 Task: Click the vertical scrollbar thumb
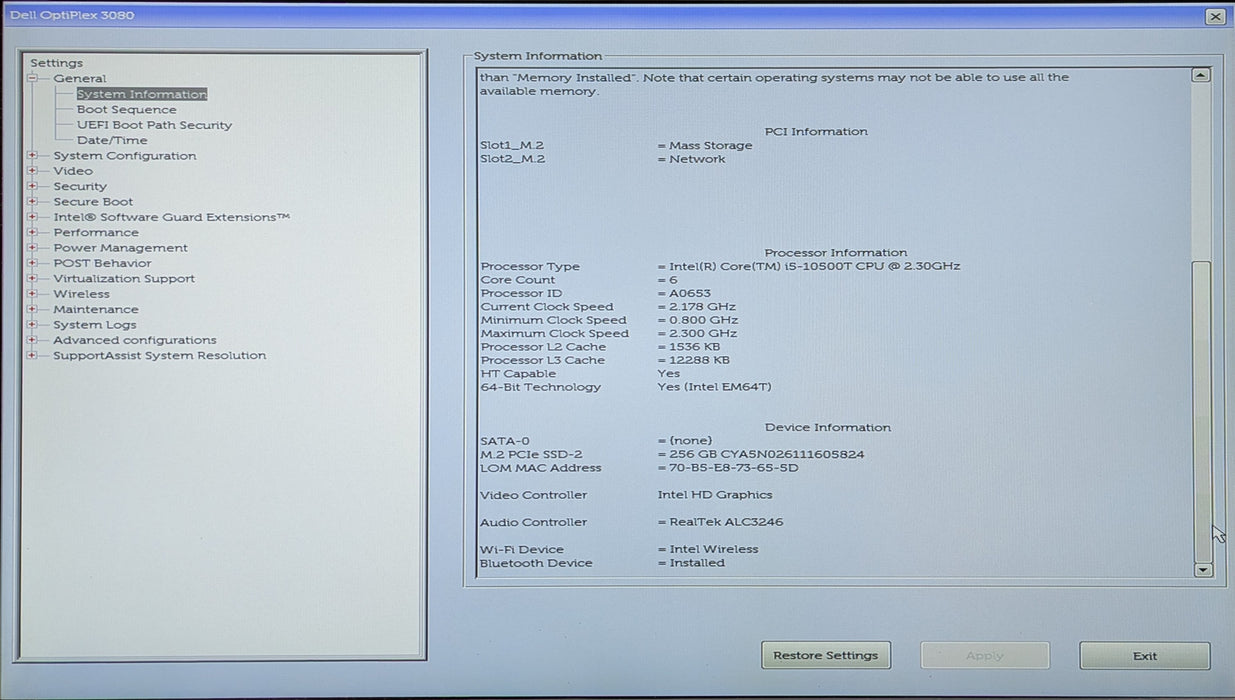(x=1202, y=410)
